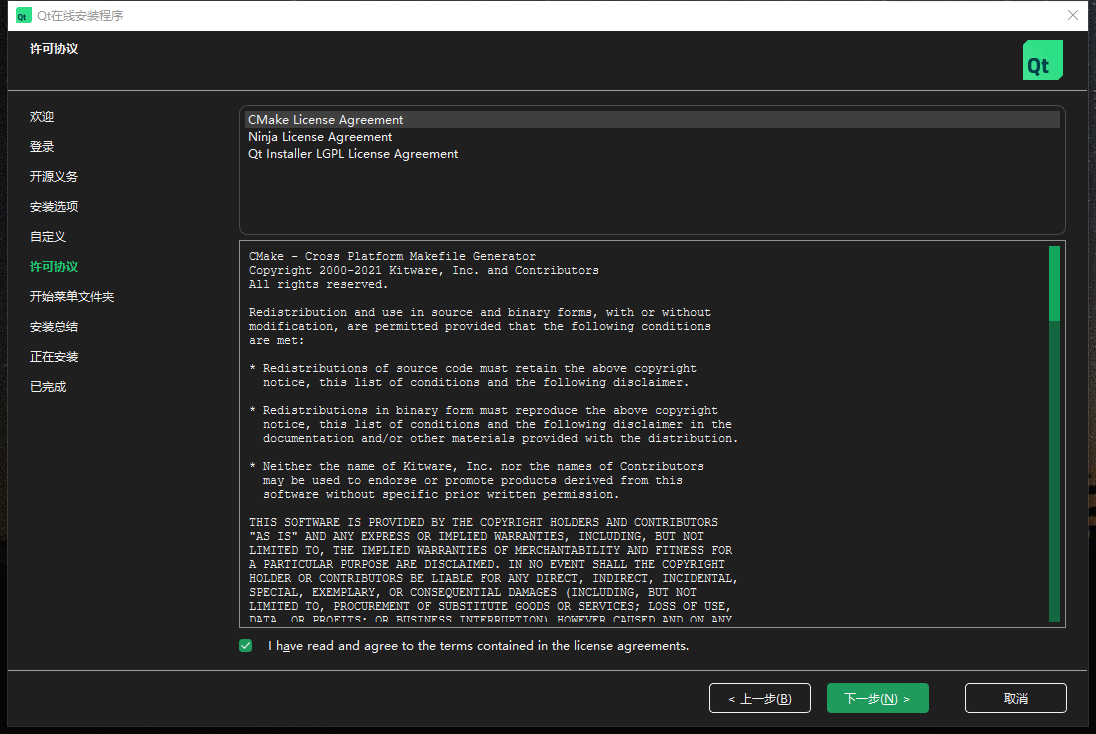Click the 自定义 step in the sidebar
Image resolution: width=1096 pixels, height=734 pixels.
point(48,237)
